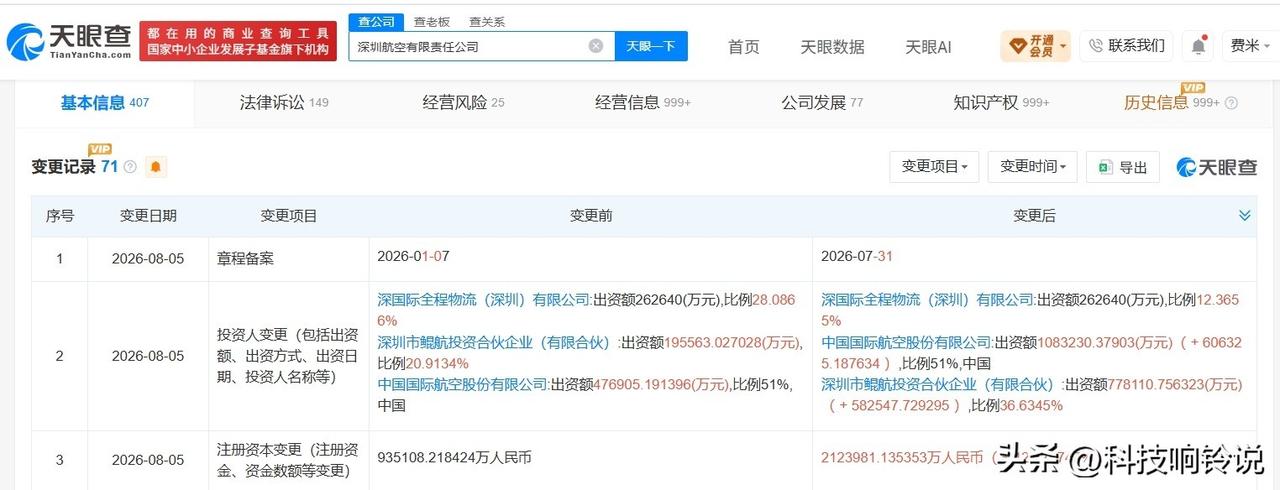Viewport: 1280px width, 490px height.
Task: Click the 联系我们 button
Action: tap(1126, 46)
